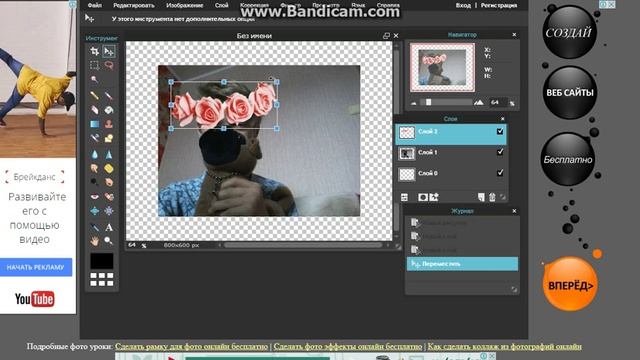640x360 pixels.
Task: Maximize the Без имени canvas window
Action: click(x=386, y=36)
